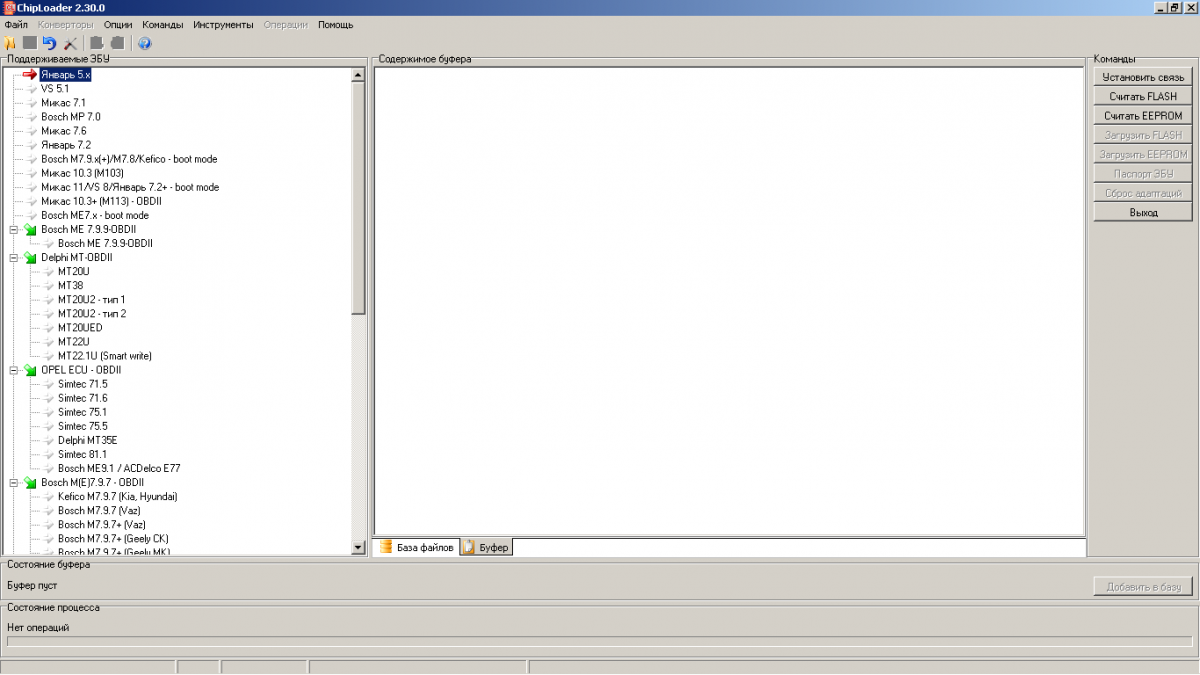
Task: Click the ChipLoader title bar application icon
Action: (8, 8)
